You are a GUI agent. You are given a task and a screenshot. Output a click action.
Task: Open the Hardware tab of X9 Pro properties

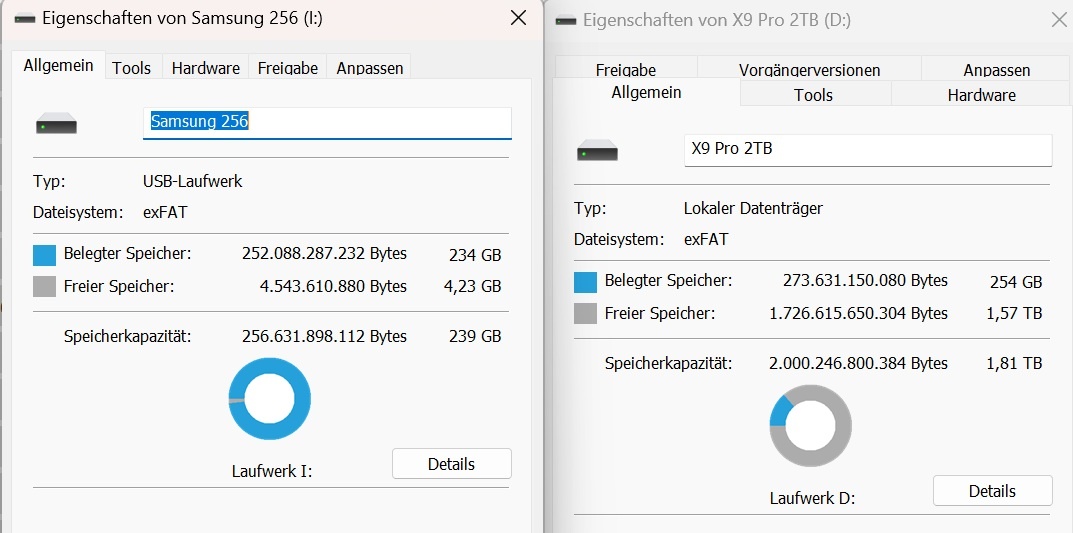981,95
